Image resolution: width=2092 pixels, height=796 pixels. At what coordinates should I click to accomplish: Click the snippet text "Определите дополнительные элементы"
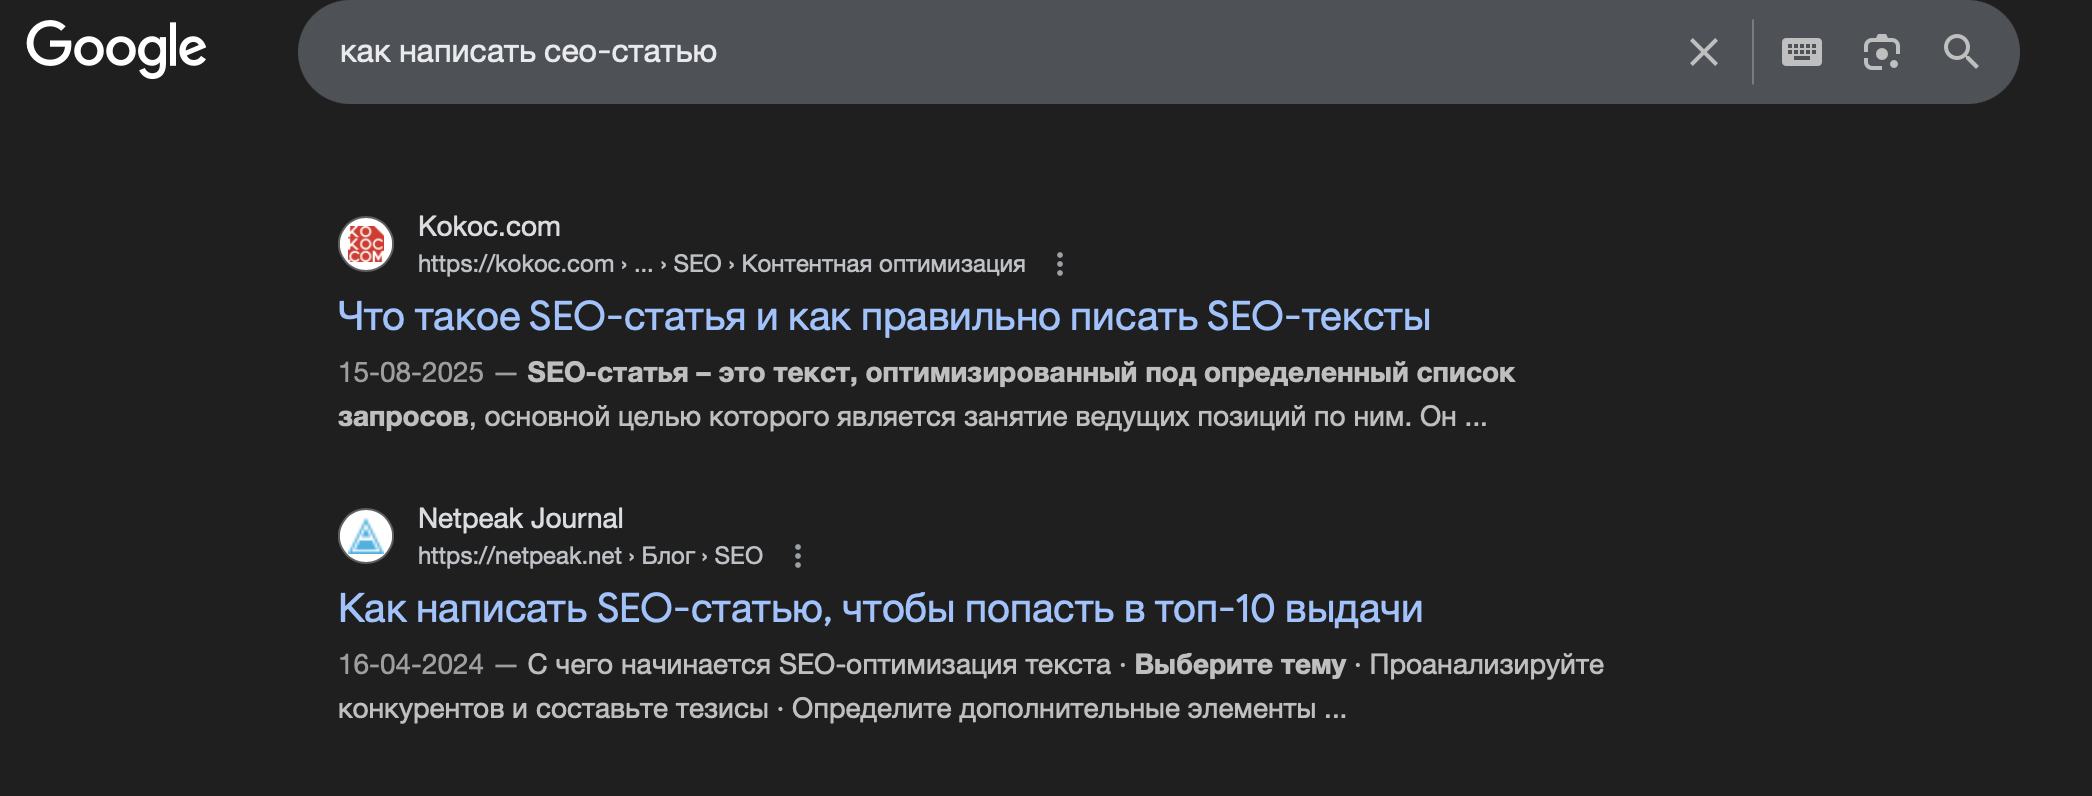[1054, 709]
